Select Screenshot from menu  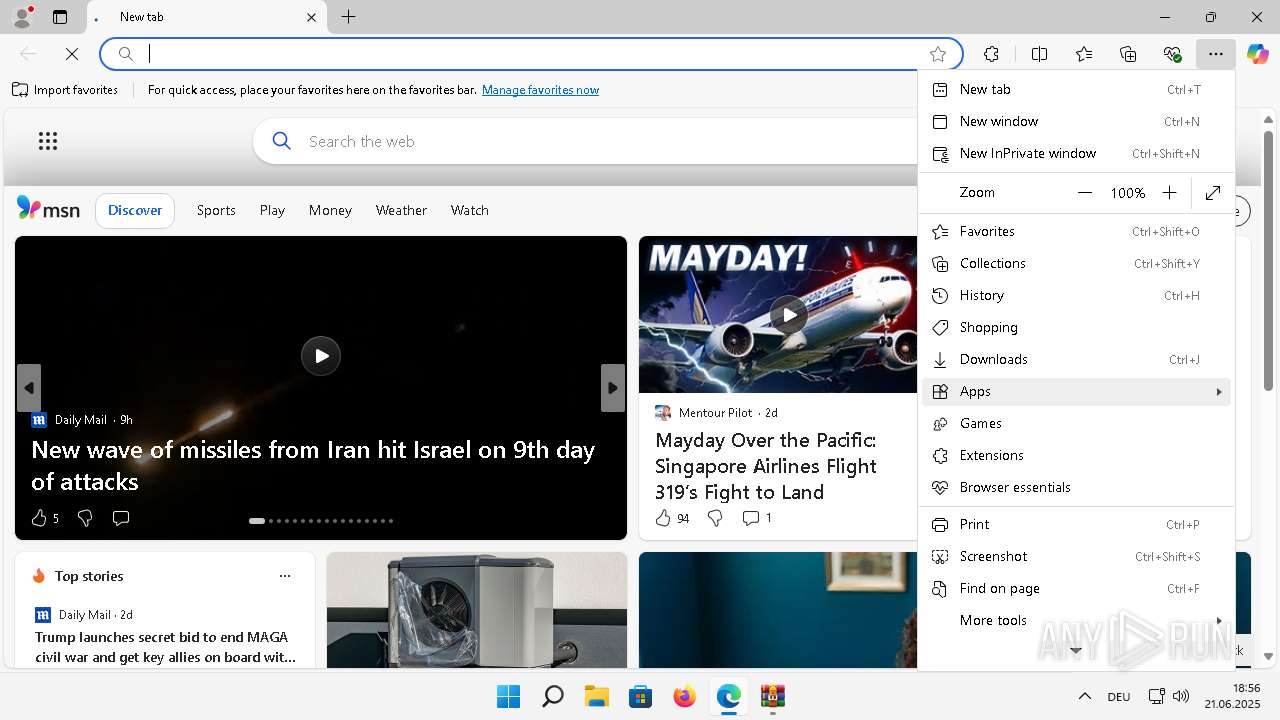point(1075,556)
